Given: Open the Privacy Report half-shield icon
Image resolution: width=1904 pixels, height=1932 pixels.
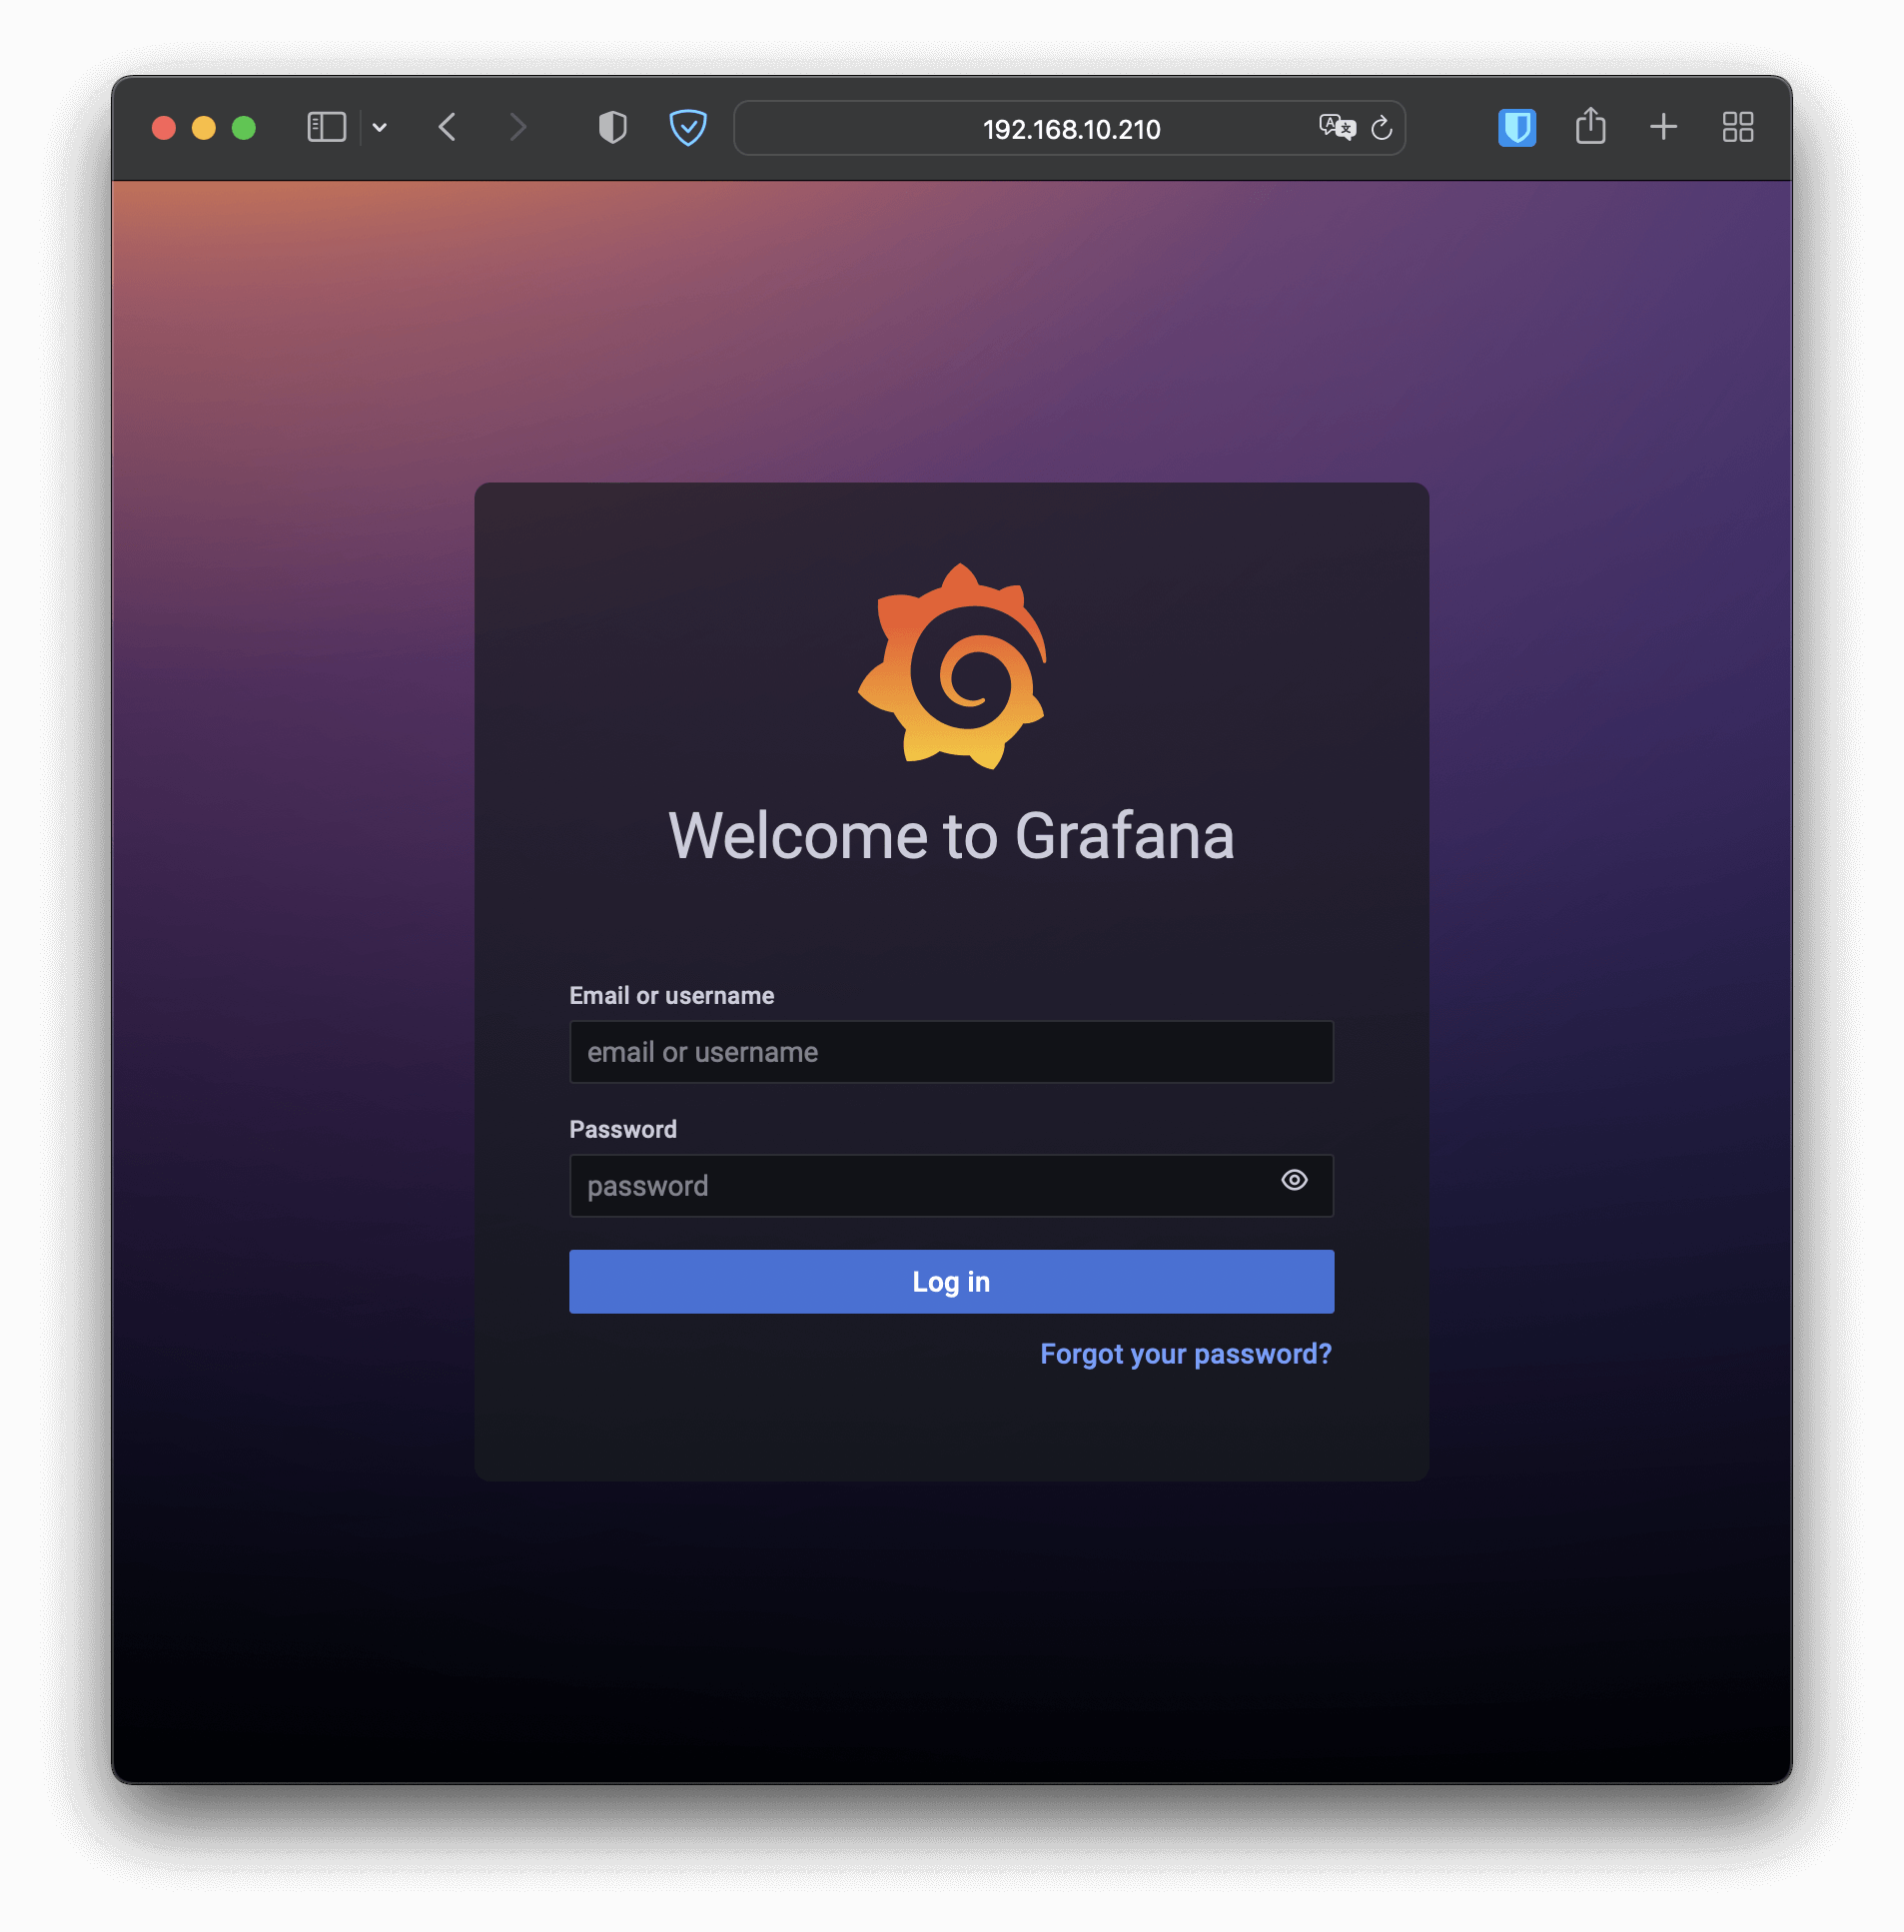Looking at the screenshot, I should [612, 127].
